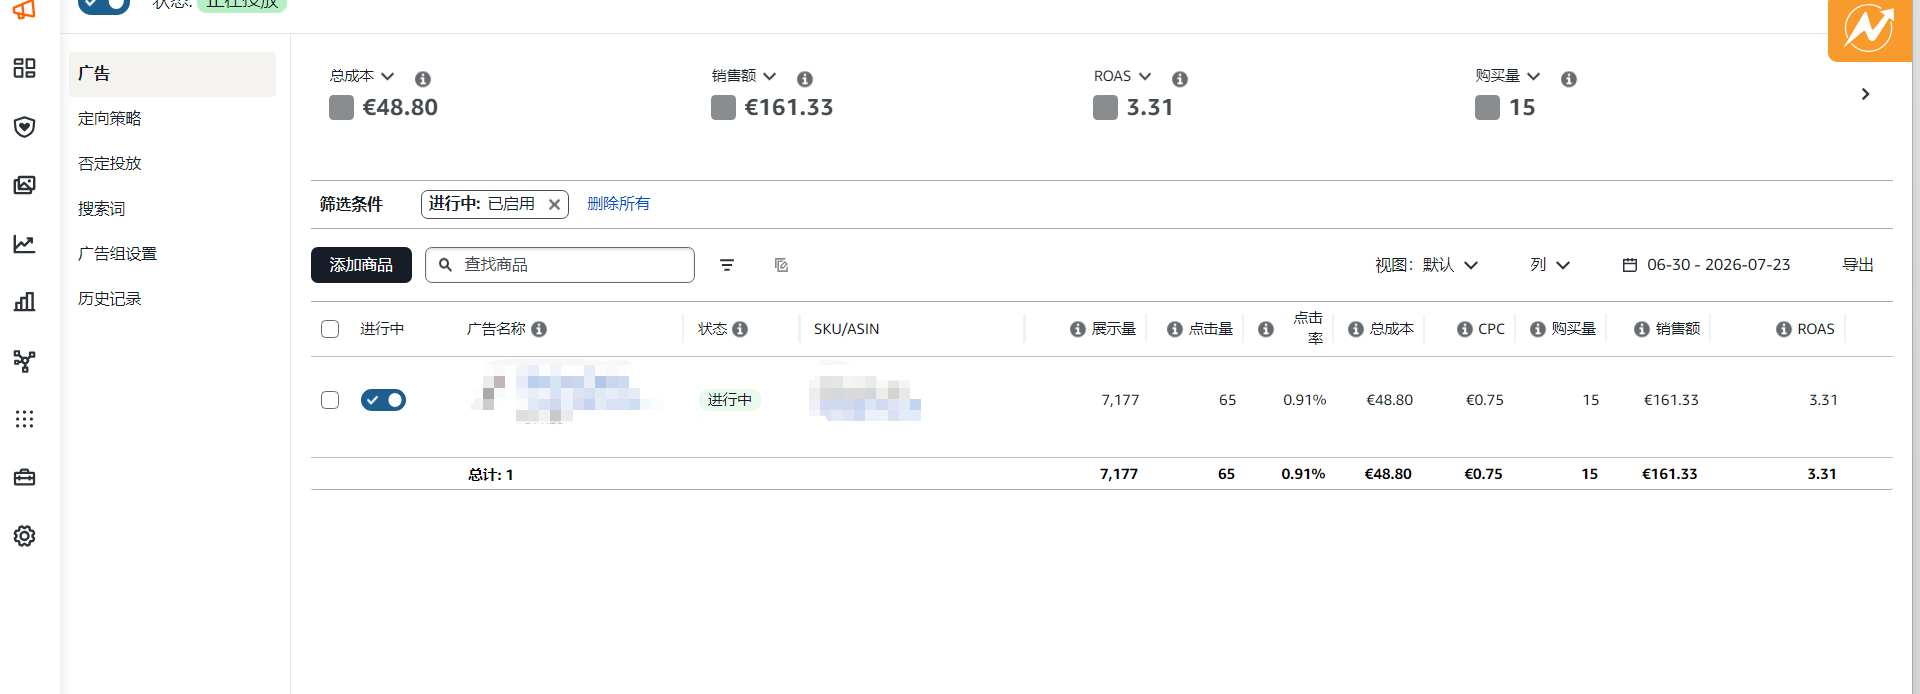Click grey color swatch beside 3.31
Viewport: 1920px width, 694px height.
[1105, 108]
